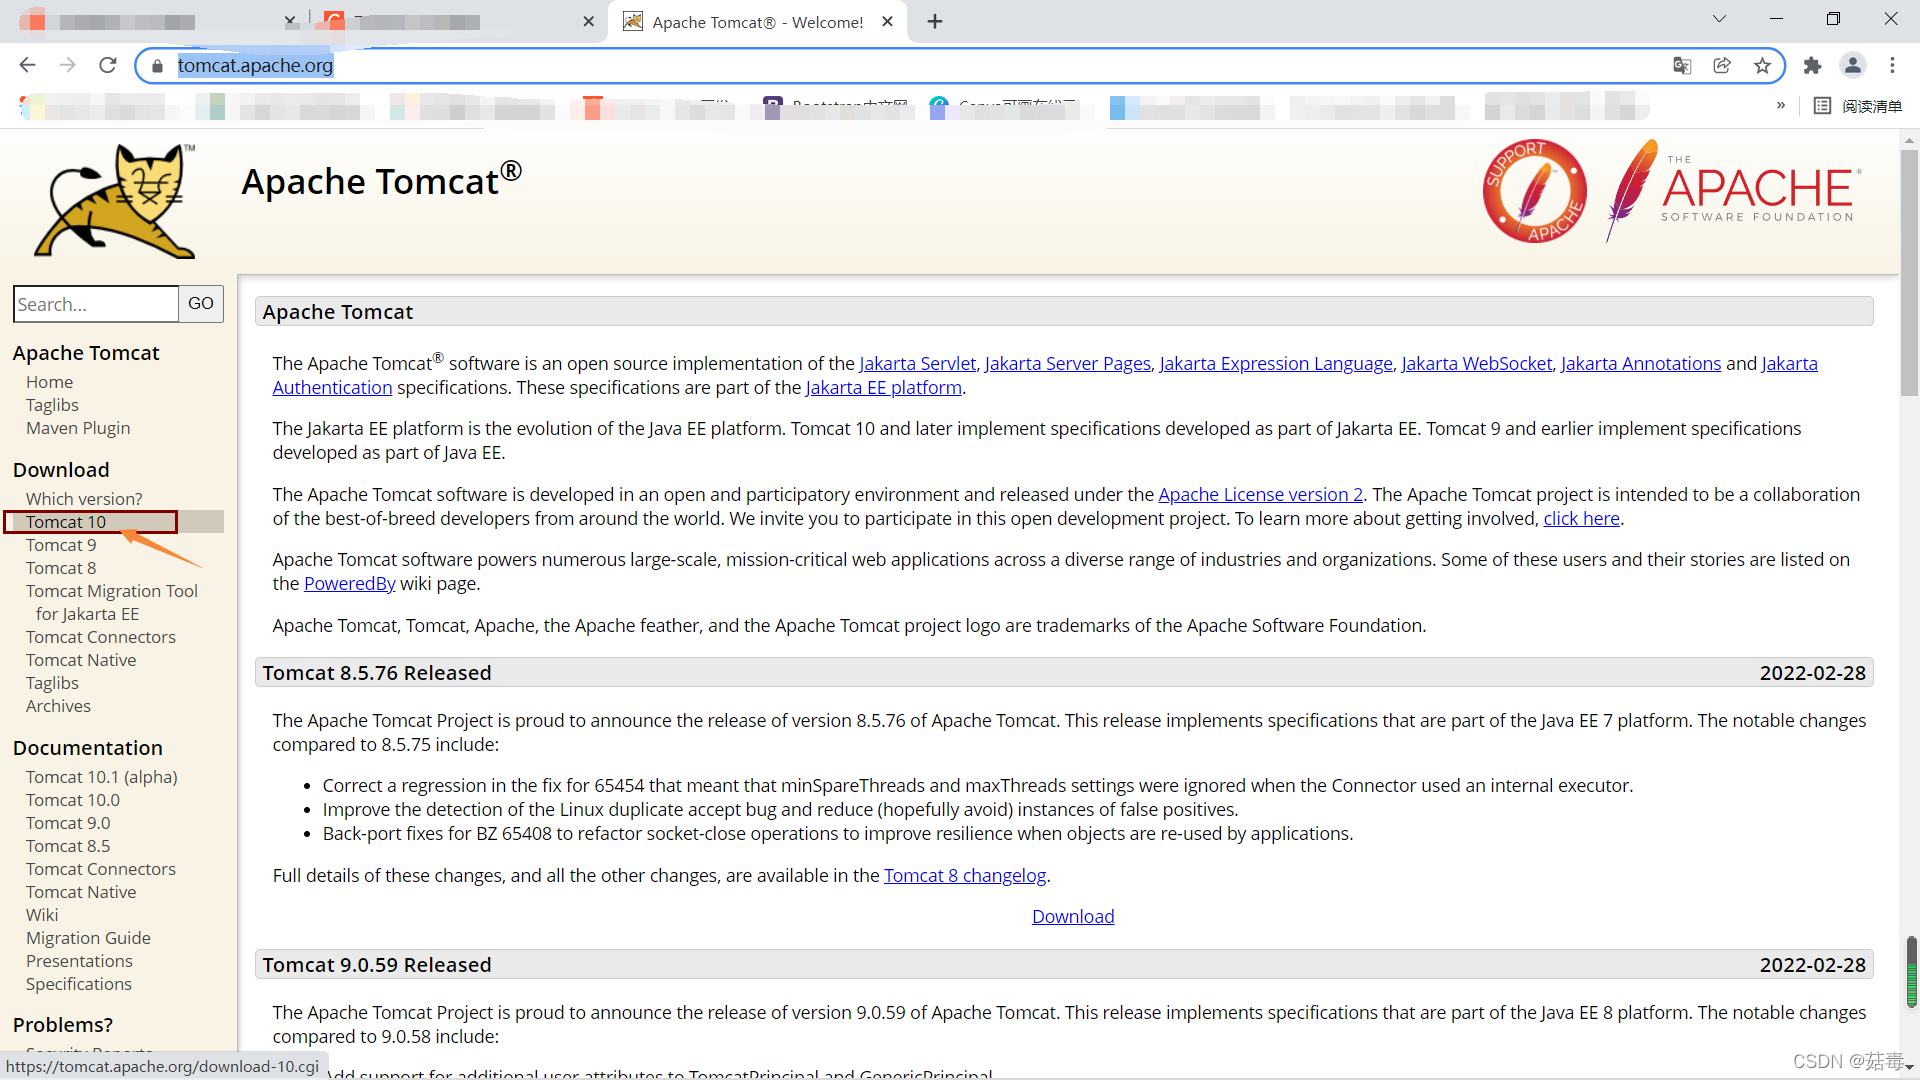Open the tab search dropdown arrow
This screenshot has width=1920, height=1080.
[1719, 19]
